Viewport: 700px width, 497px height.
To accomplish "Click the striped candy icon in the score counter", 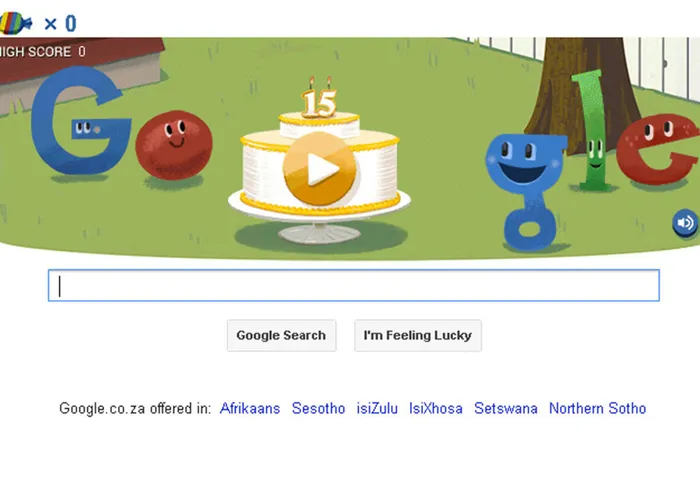I will 15,23.
